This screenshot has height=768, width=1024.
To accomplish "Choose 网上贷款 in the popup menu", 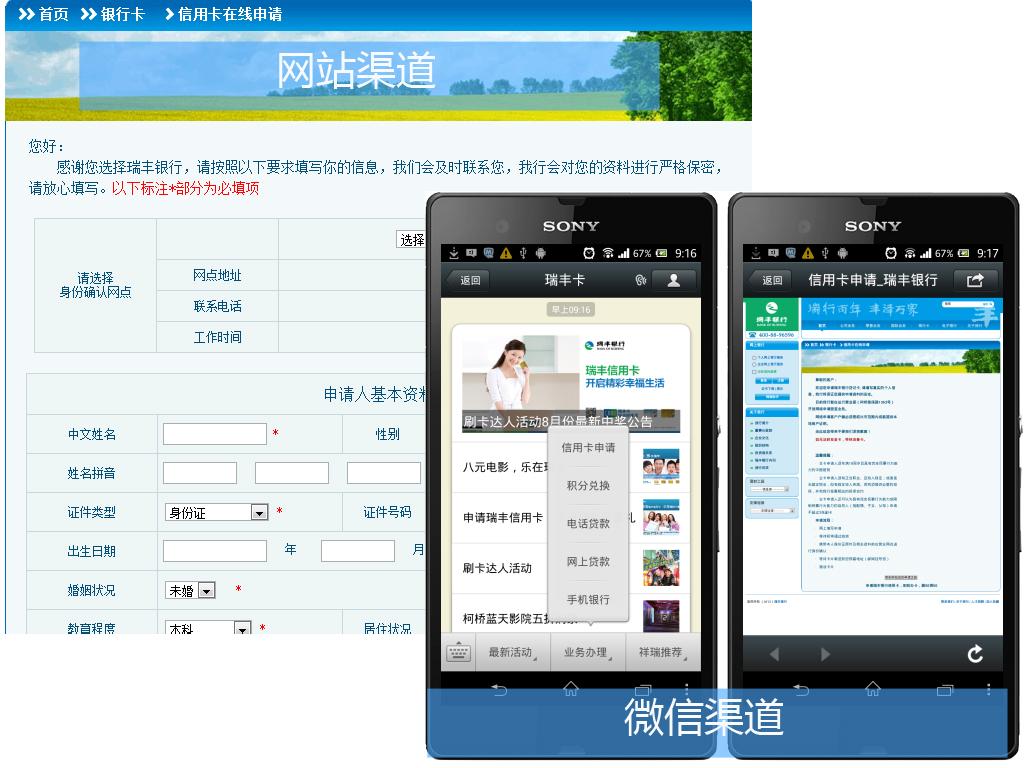I will point(588,561).
